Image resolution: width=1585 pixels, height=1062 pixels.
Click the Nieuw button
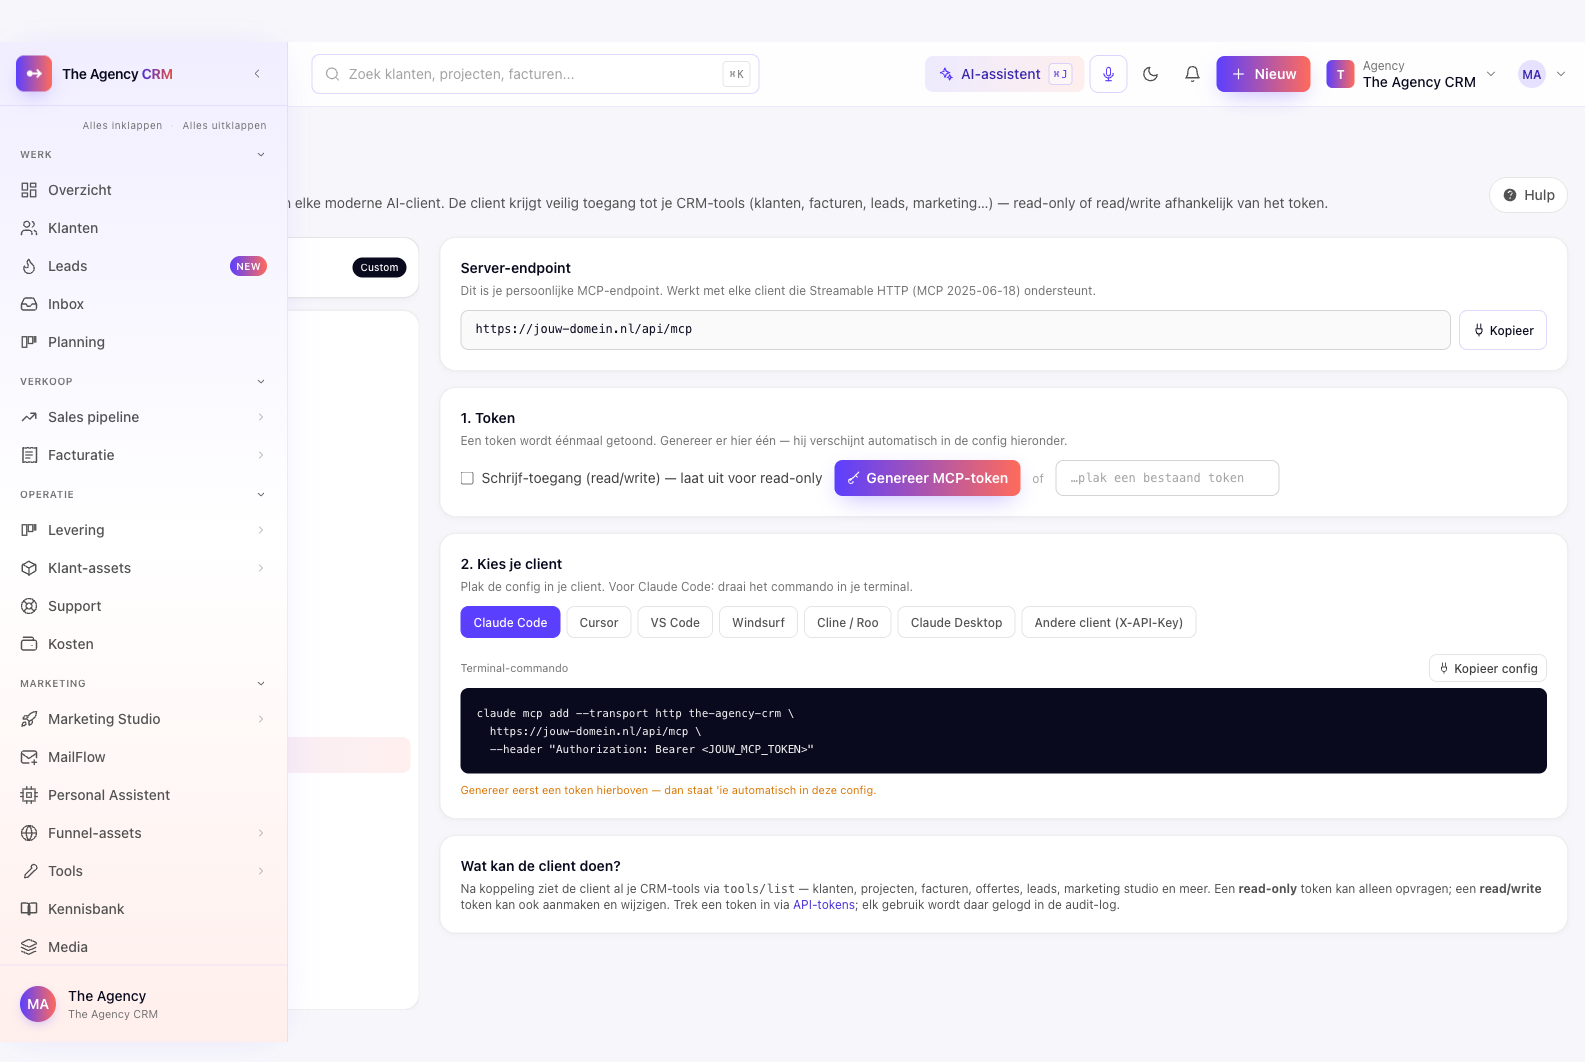pos(1263,74)
